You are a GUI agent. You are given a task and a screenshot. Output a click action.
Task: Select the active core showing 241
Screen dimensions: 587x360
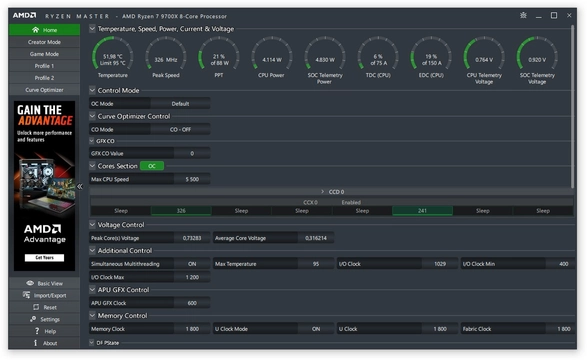[x=422, y=211]
